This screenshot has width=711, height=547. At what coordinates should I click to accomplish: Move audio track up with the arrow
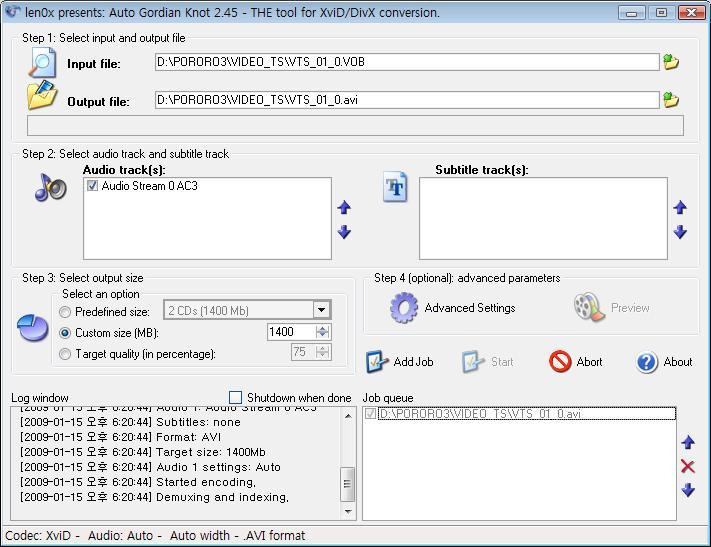344,208
